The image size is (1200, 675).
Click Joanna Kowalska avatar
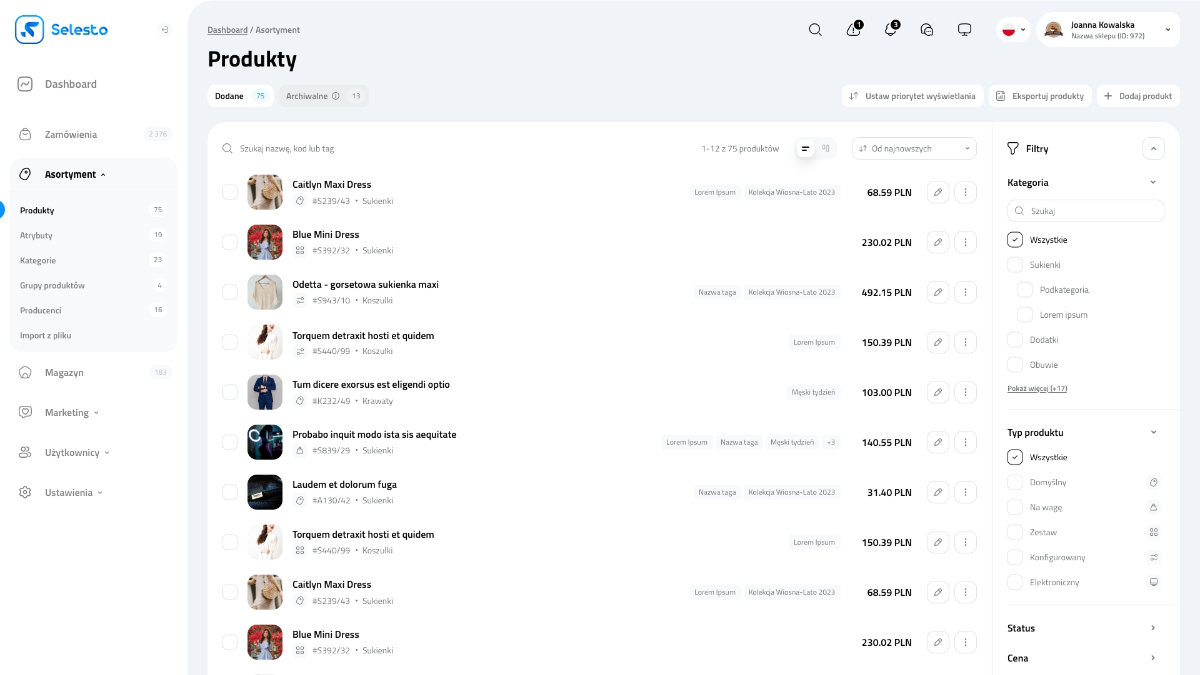point(1053,30)
